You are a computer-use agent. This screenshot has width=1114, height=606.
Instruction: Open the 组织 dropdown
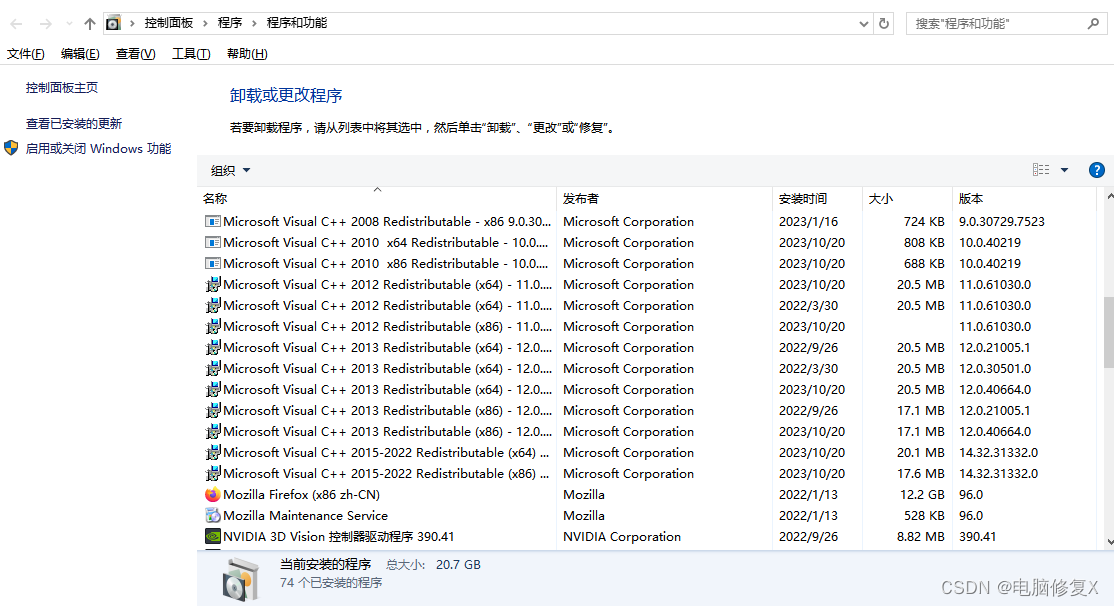(230, 171)
